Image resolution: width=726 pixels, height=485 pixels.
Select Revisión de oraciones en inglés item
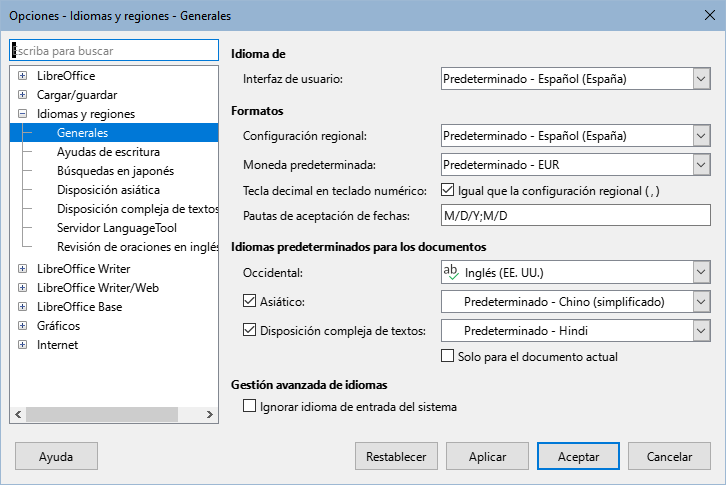click(137, 246)
